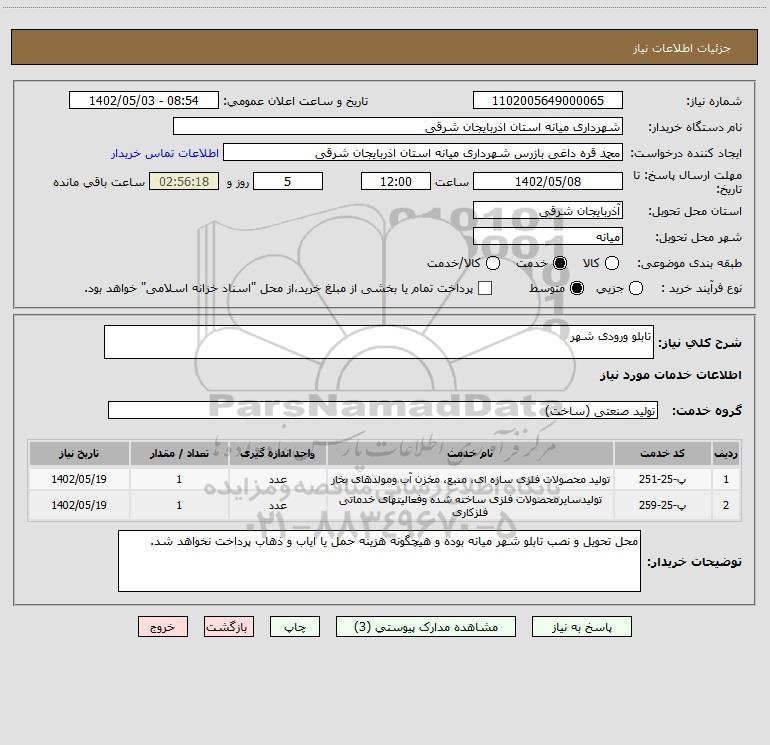The height and width of the screenshot is (745, 770).
Task: Click the شماره نیاز number field
Action: tap(548, 101)
